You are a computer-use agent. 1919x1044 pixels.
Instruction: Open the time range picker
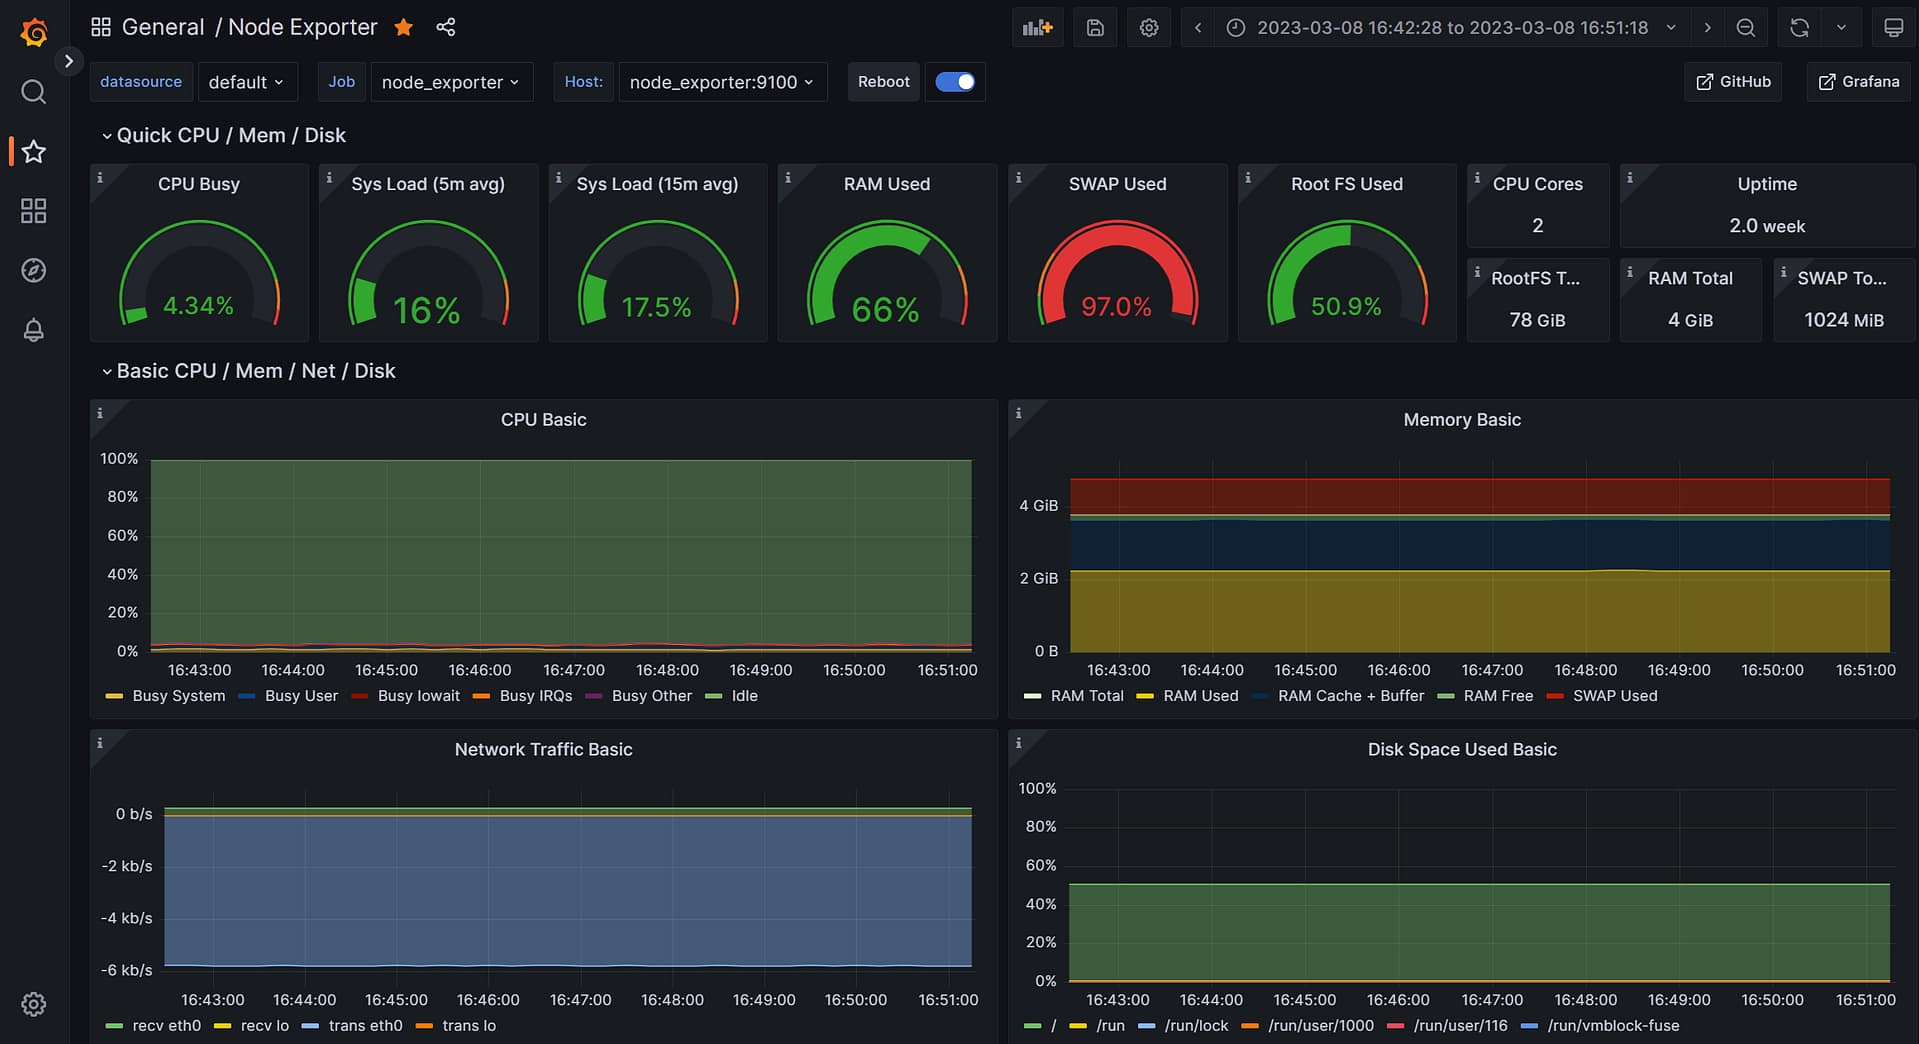click(1451, 28)
